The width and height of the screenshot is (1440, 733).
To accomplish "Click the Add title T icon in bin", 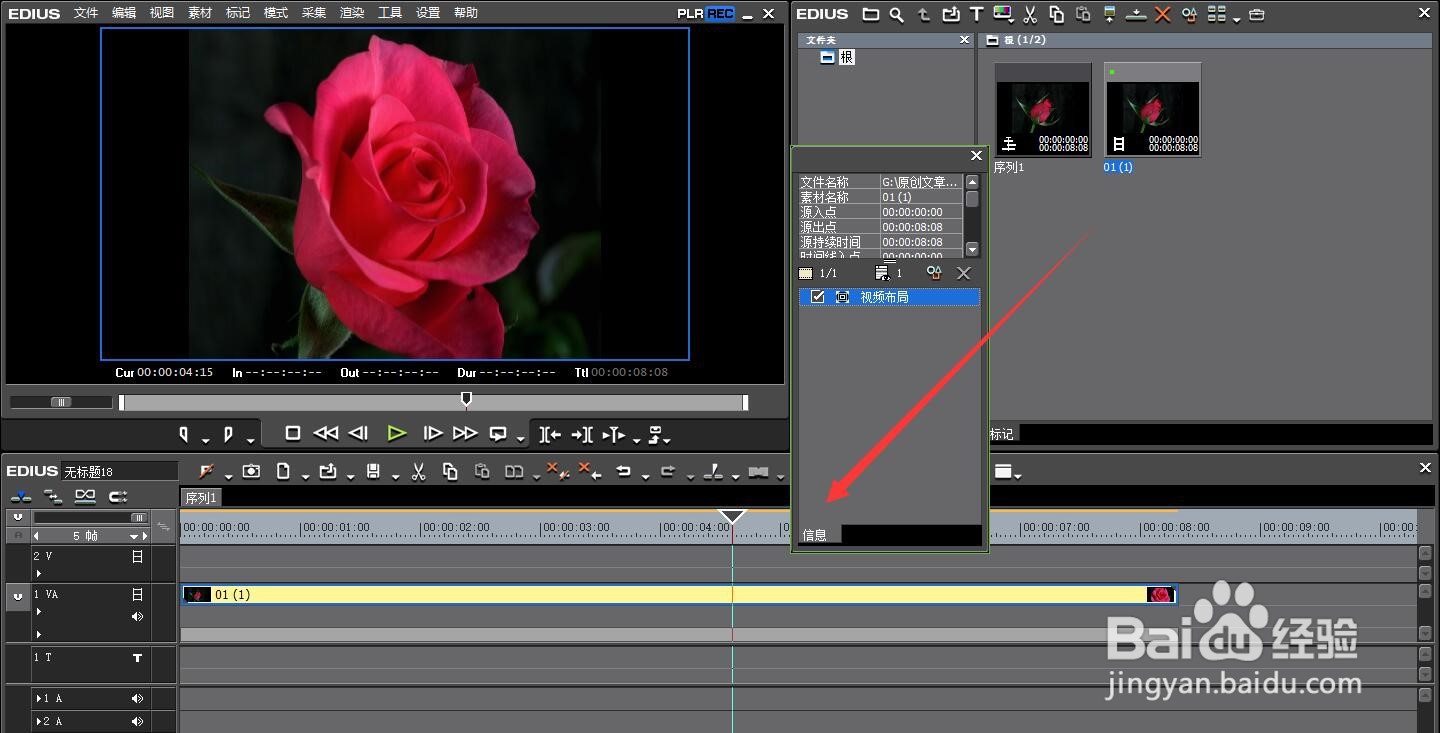I will pos(977,14).
